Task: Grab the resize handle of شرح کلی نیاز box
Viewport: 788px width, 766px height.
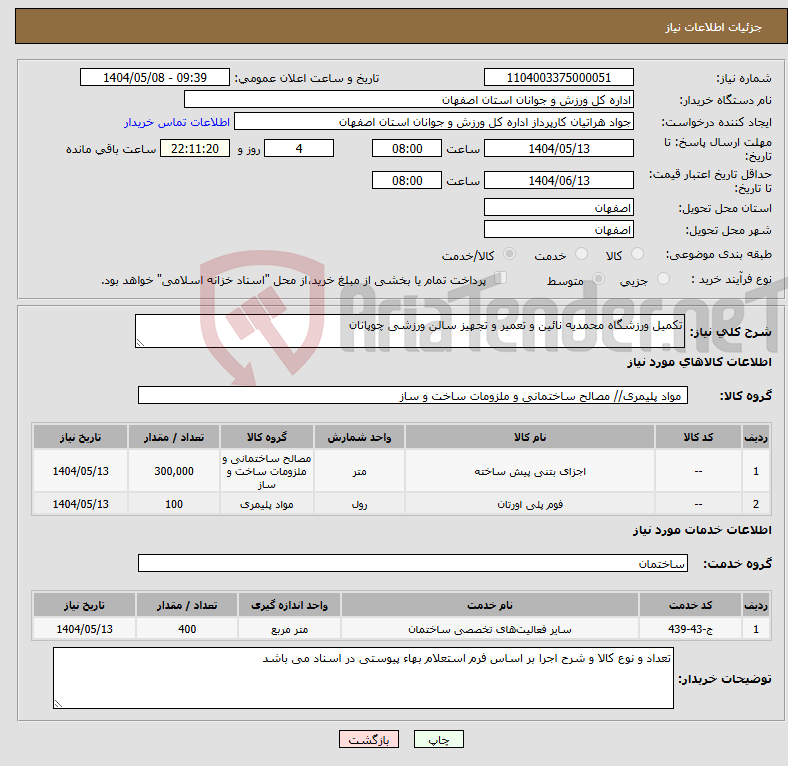Action: (x=140, y=343)
